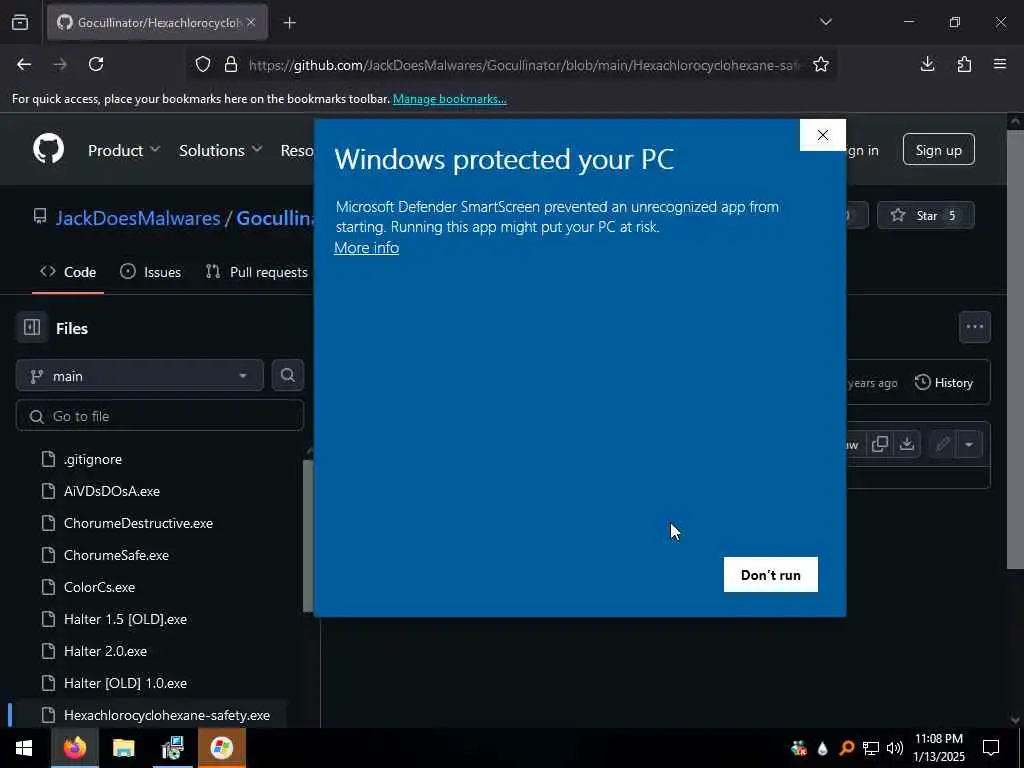
Task: Select Halter 1.5 [OLD].exe file
Action: (x=125, y=619)
